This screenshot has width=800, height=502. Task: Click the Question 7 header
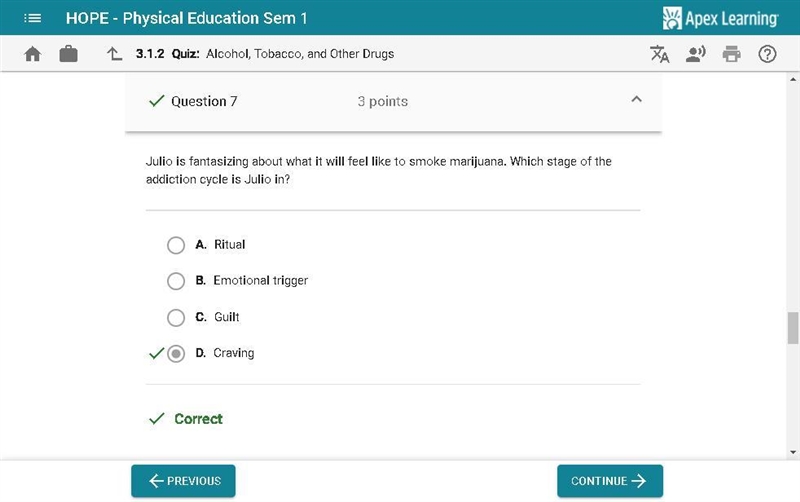(x=393, y=102)
